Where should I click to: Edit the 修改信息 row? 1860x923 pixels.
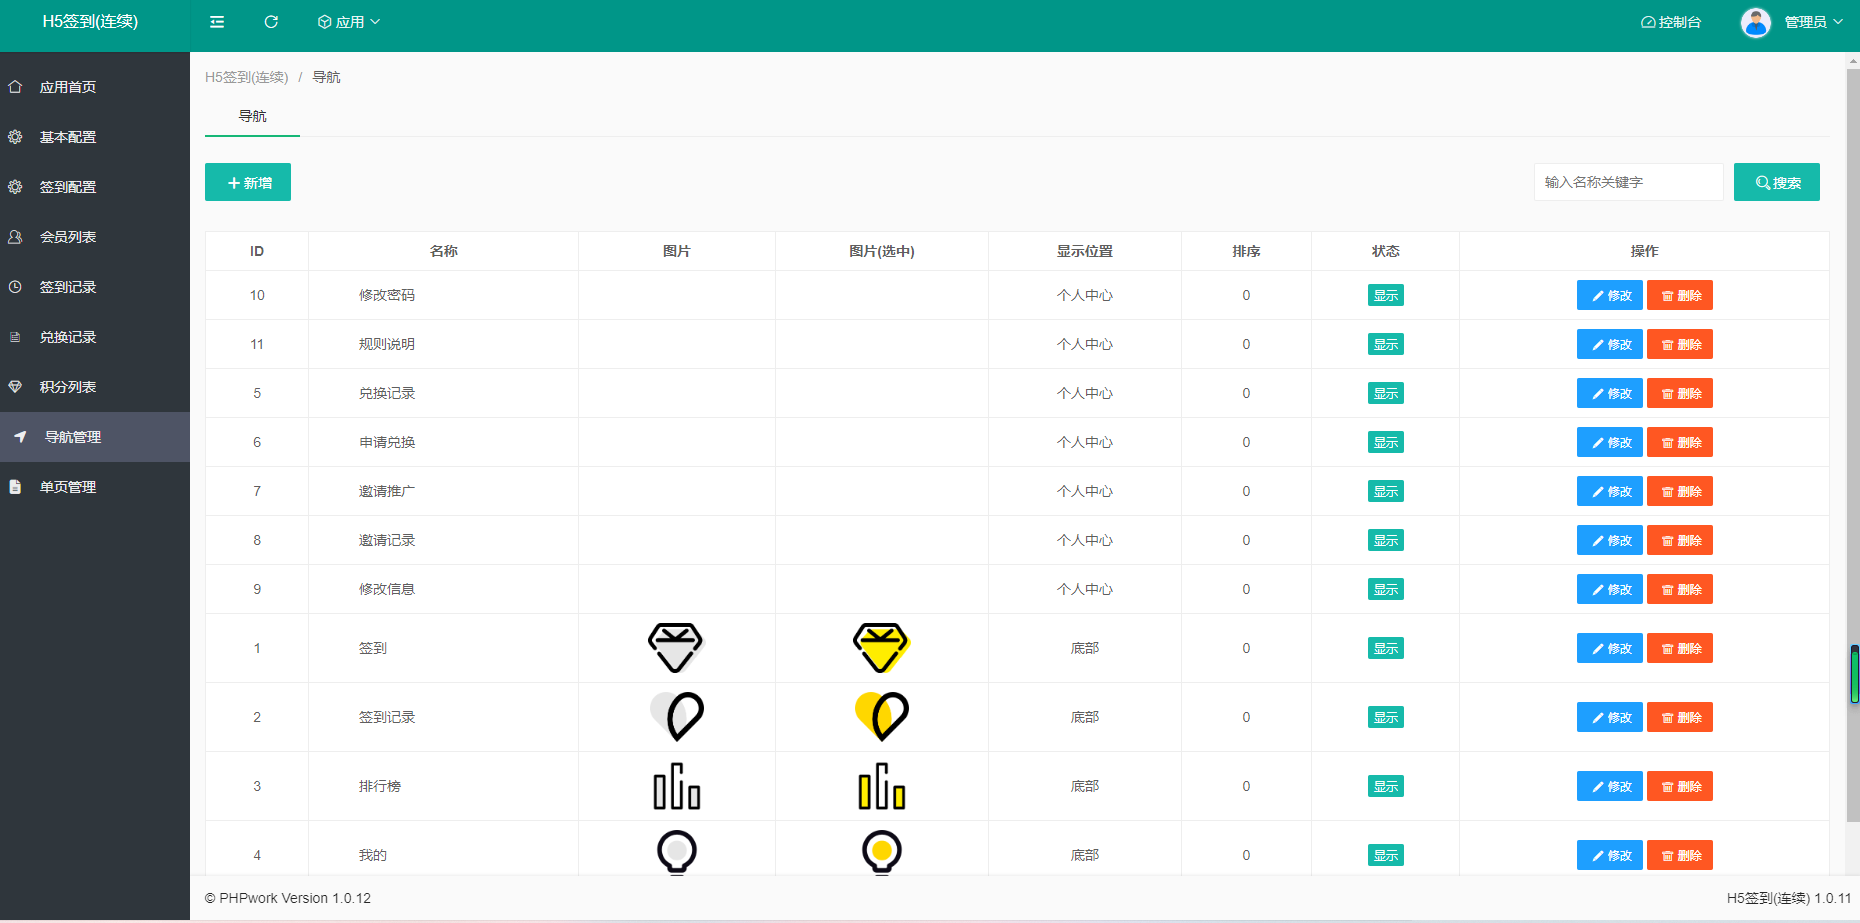coord(1610,589)
